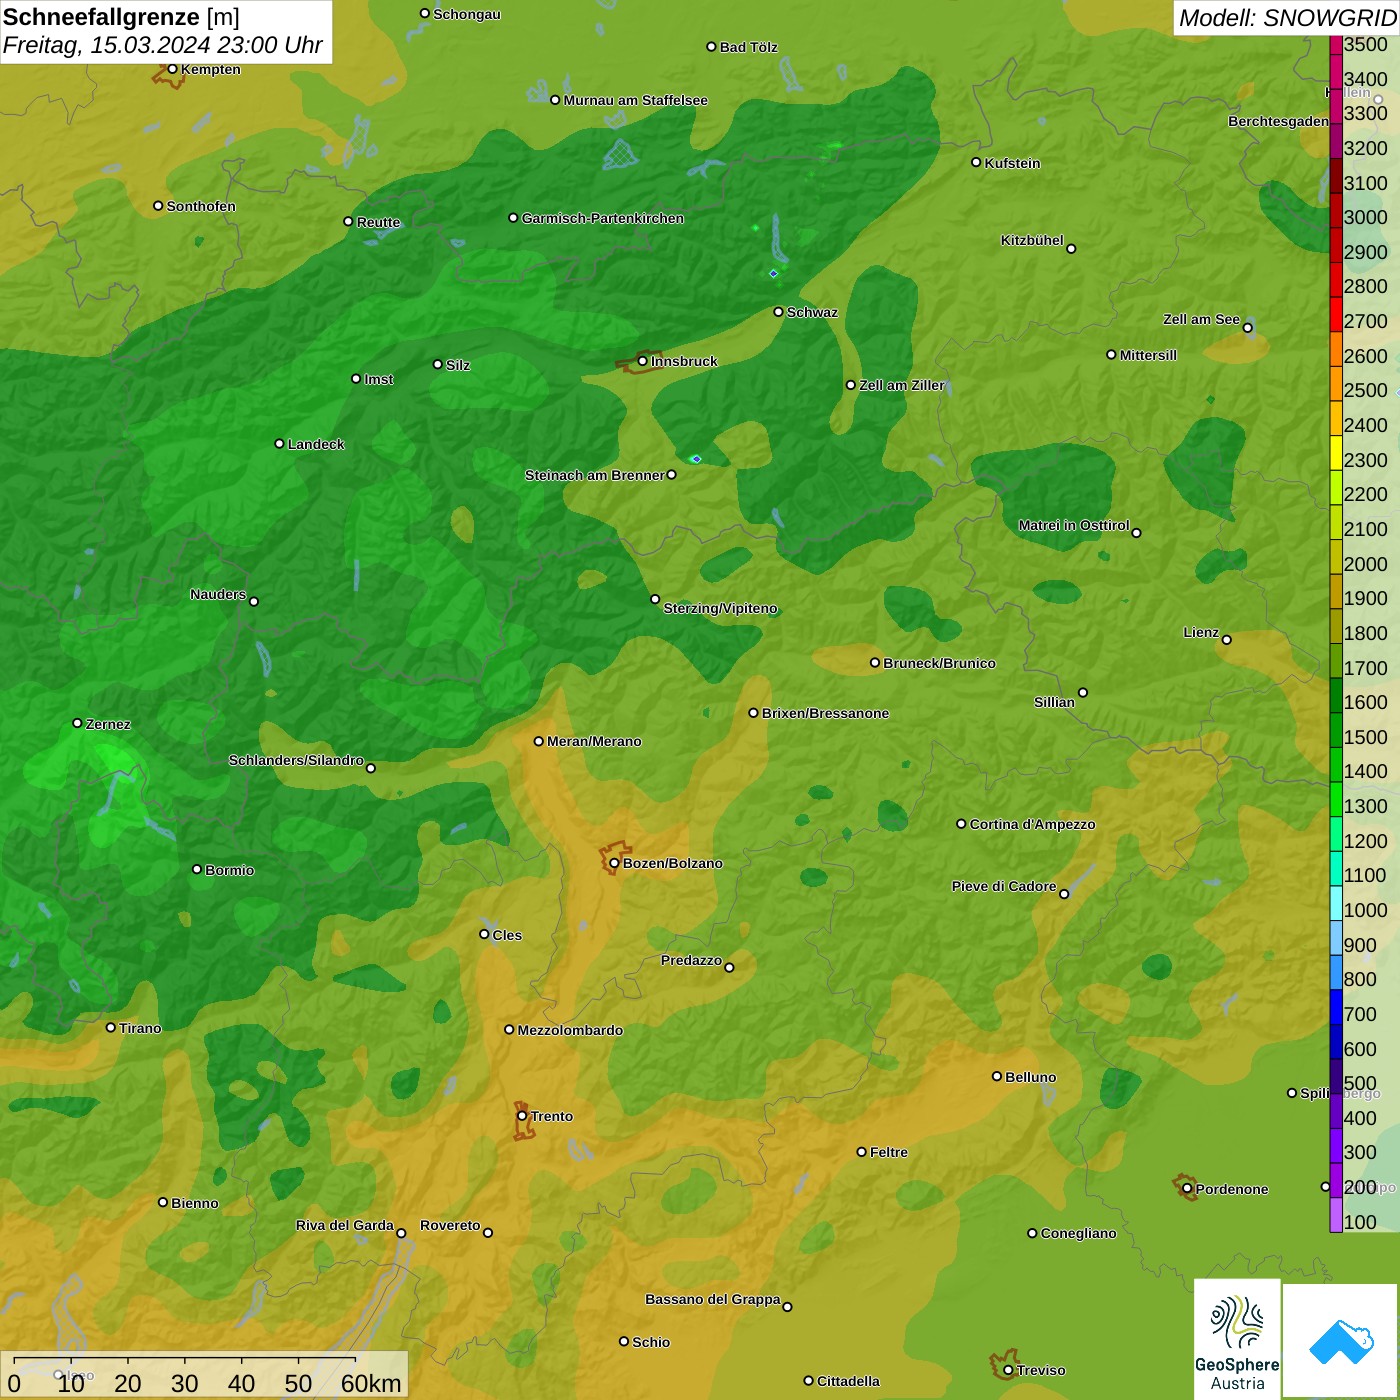The height and width of the screenshot is (1400, 1400).
Task: Select the 1600 dark green legend swatch
Action: pyautogui.click(x=1335, y=696)
